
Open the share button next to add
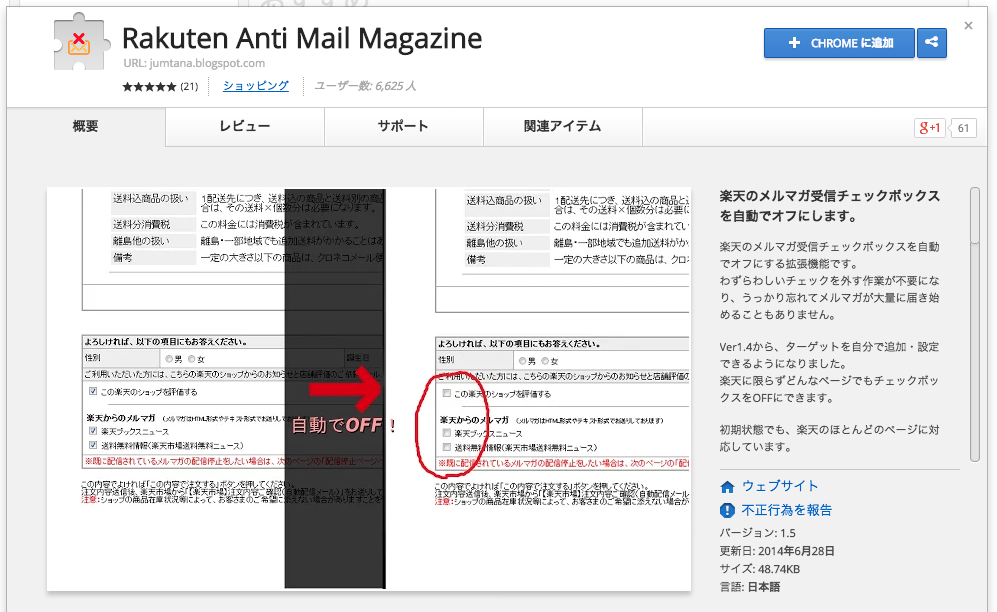click(932, 43)
